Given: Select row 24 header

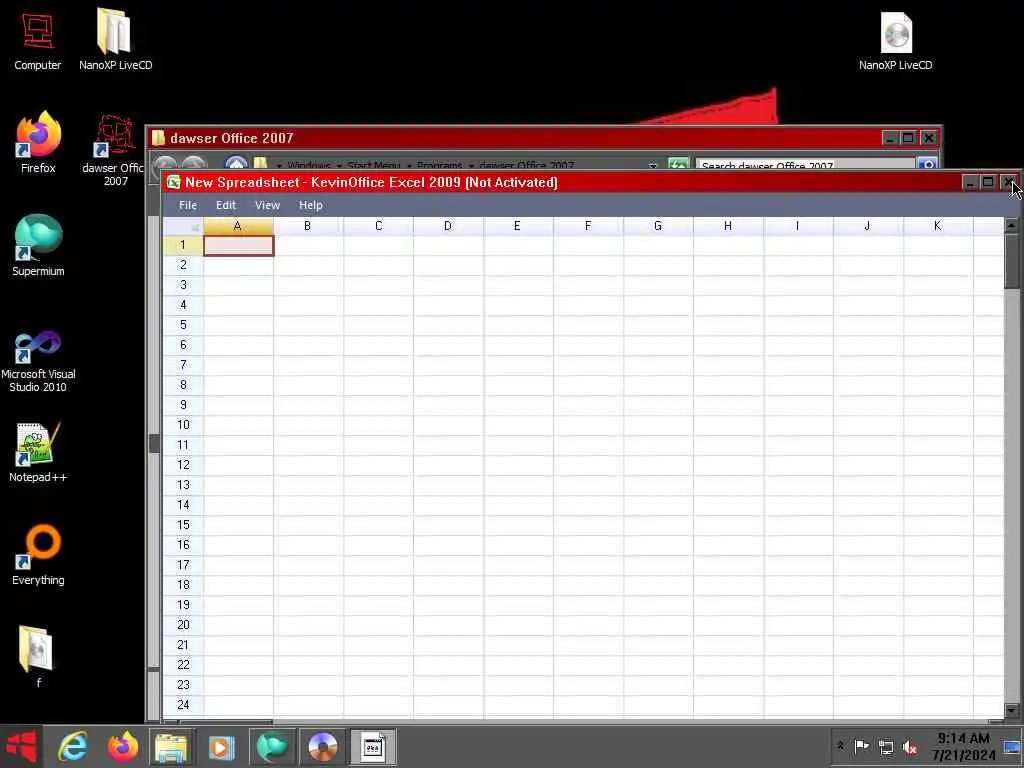Looking at the screenshot, I should pyautogui.click(x=183, y=705).
